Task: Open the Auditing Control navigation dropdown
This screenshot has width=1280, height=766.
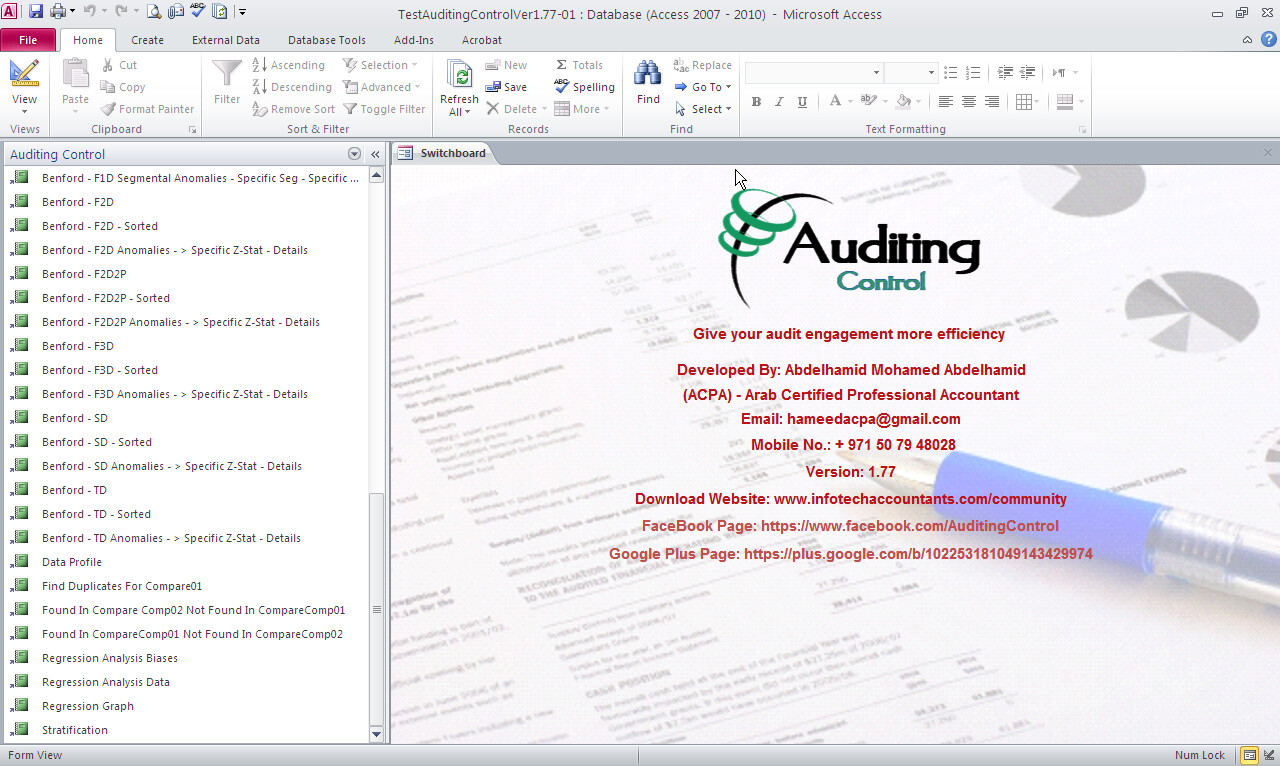Action: pyautogui.click(x=354, y=154)
